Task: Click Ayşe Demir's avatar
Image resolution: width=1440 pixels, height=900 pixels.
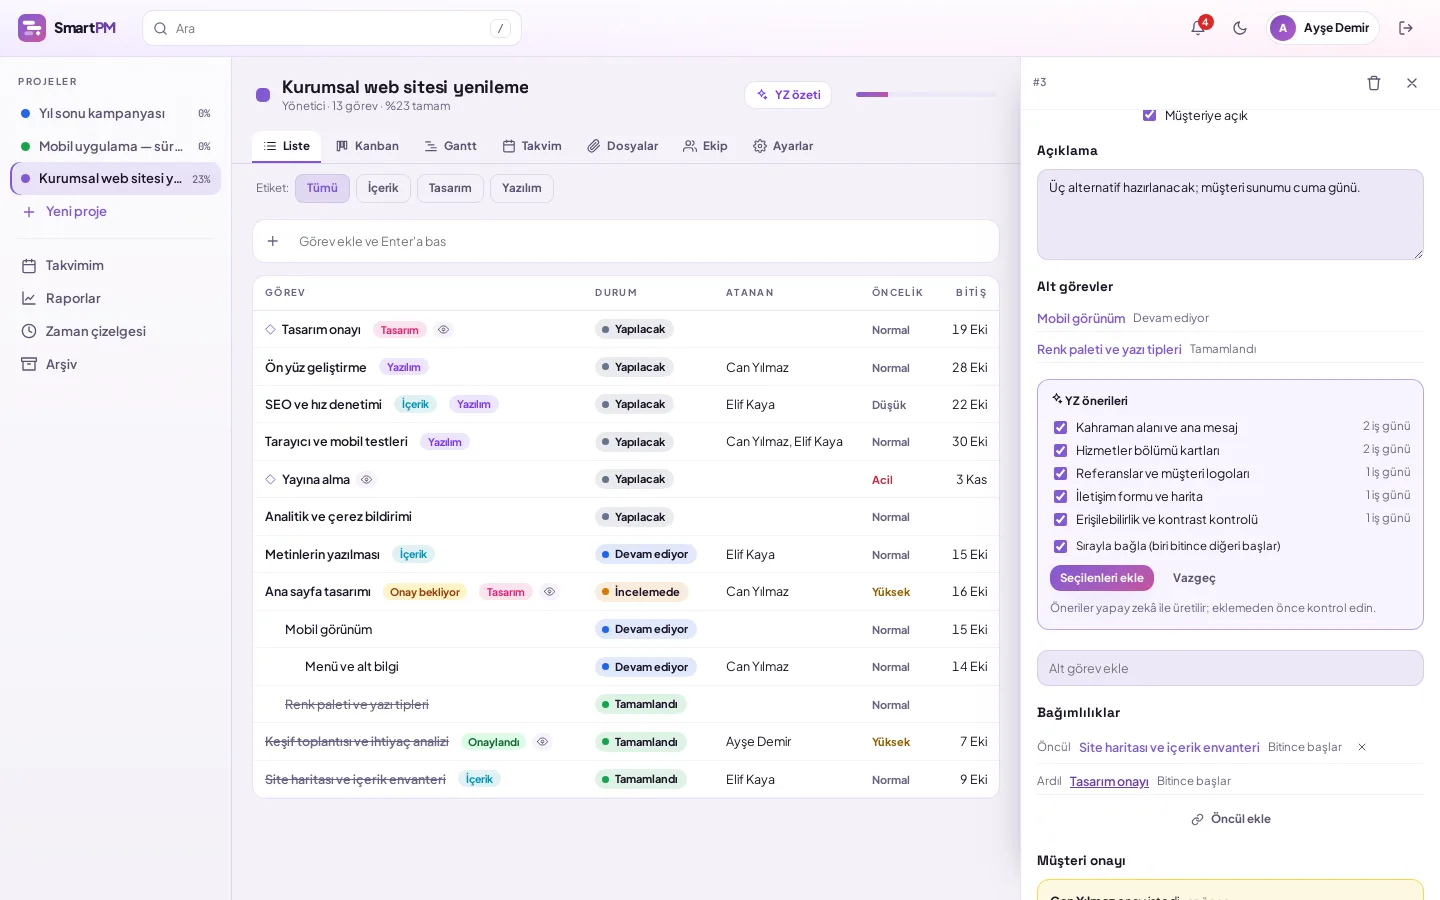Action: 1283,28
